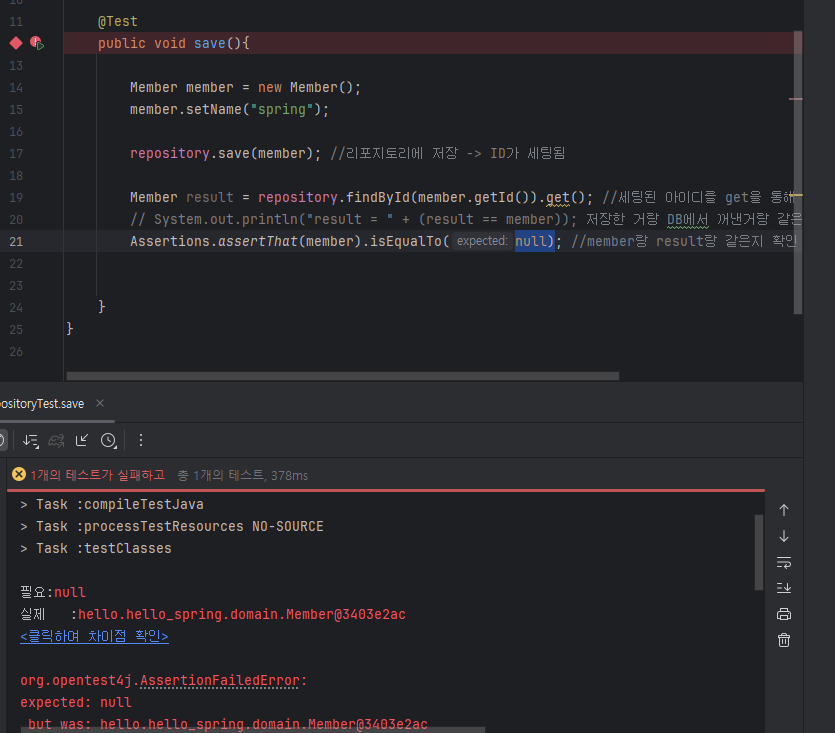The height and width of the screenshot is (733, 835).
Task: Click the findById call on line 19
Action: 378,197
